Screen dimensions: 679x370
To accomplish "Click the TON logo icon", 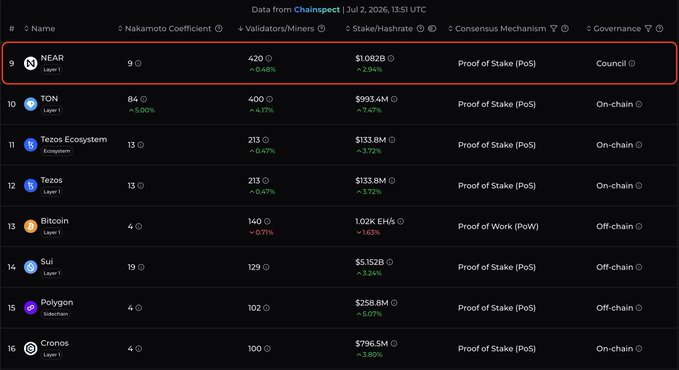I will 30,104.
